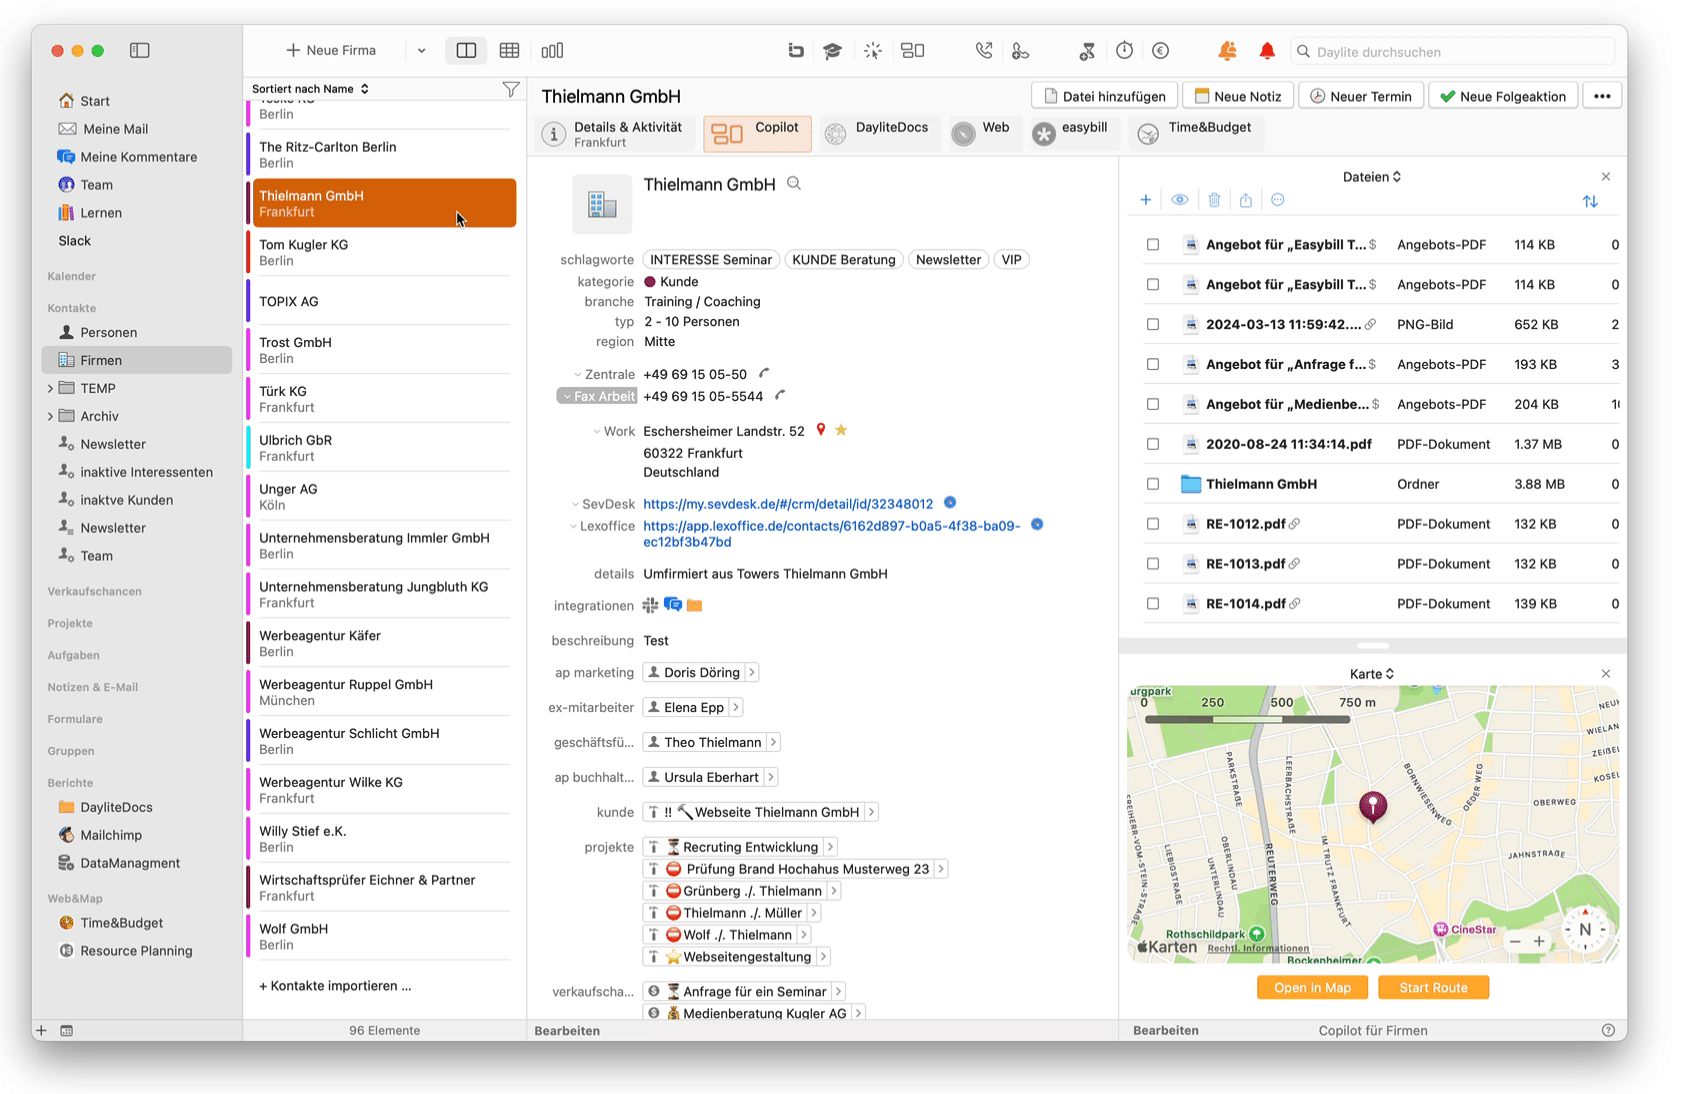
Task: Open the Sortiert nach Name sort menu
Action: tap(311, 89)
